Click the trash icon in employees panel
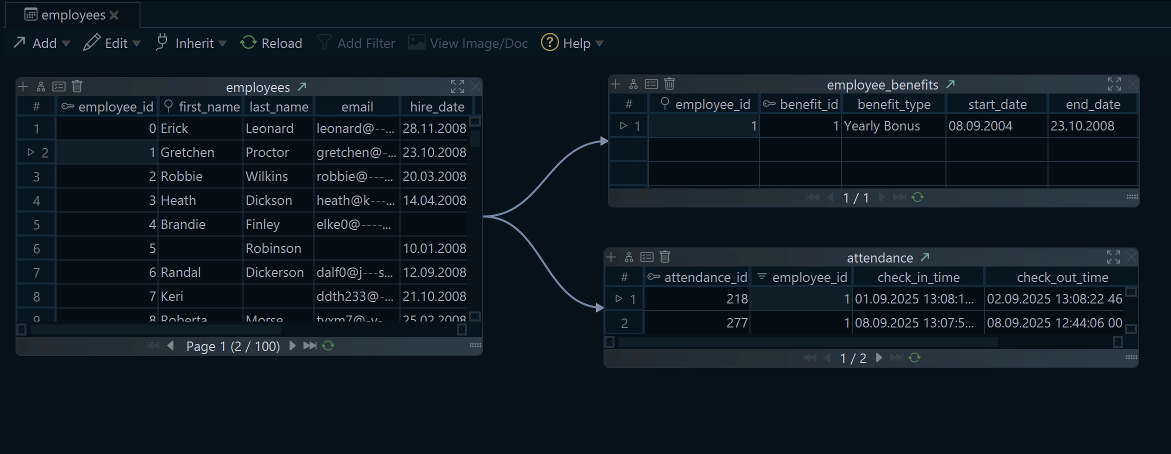1171x454 pixels. (77, 87)
